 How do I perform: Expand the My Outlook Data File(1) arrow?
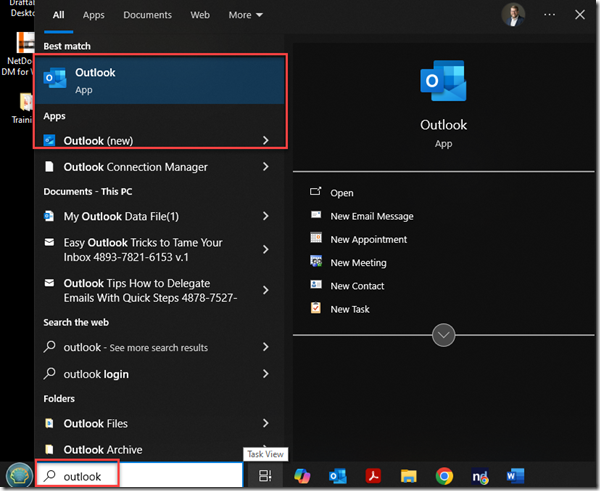tap(266, 216)
